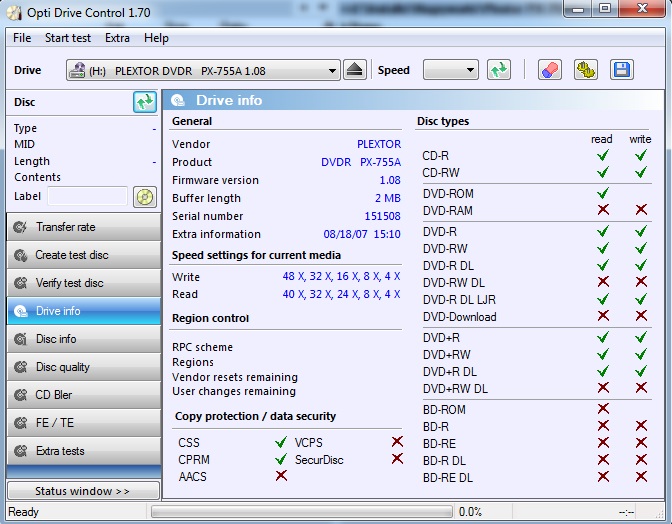Eject the disc with the eject button
Viewport: 672px width, 524px height.
355,70
